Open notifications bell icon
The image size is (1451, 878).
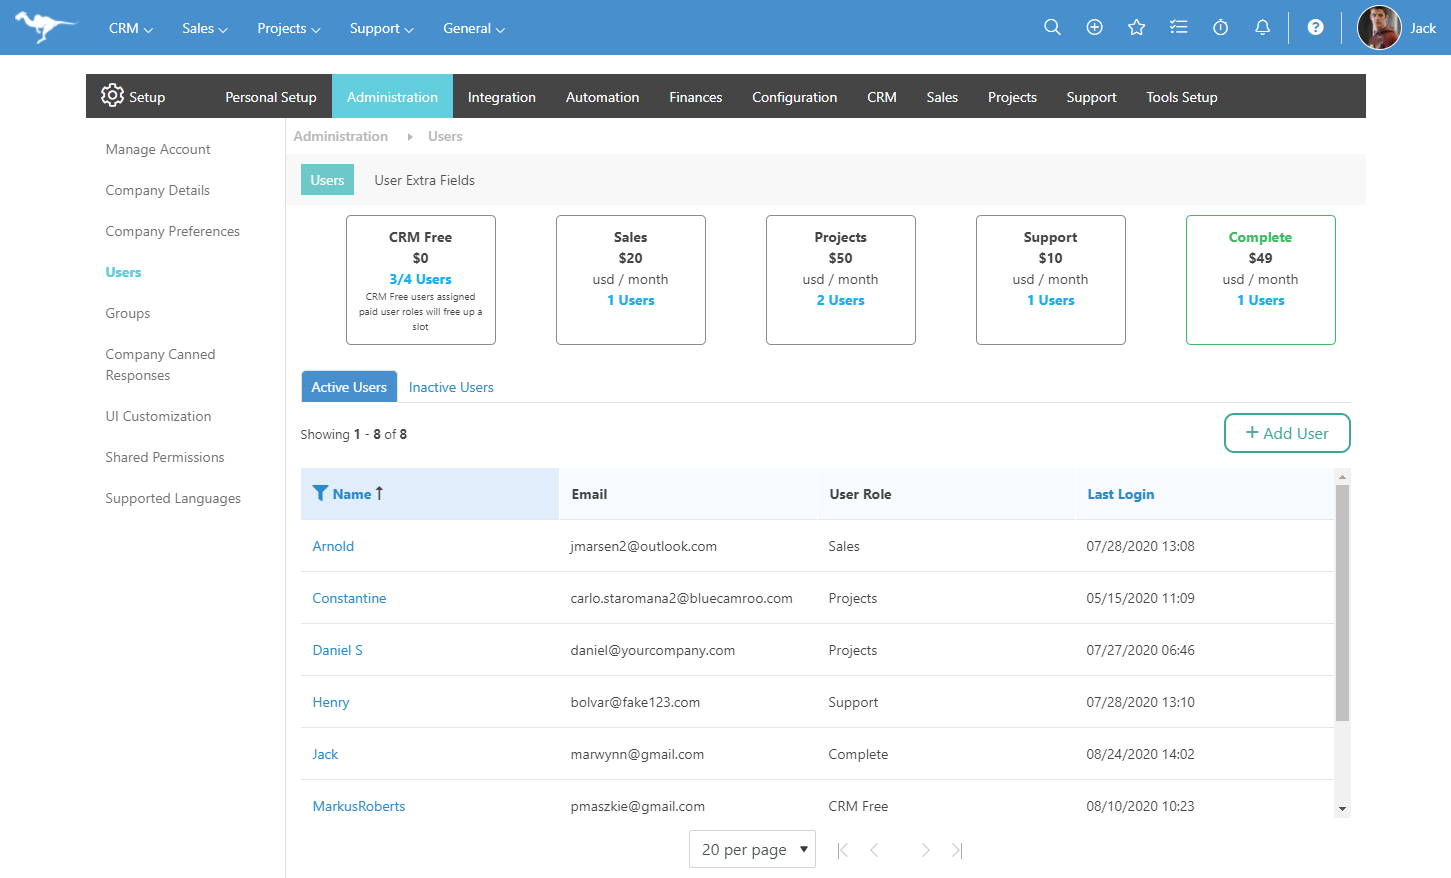click(1262, 27)
